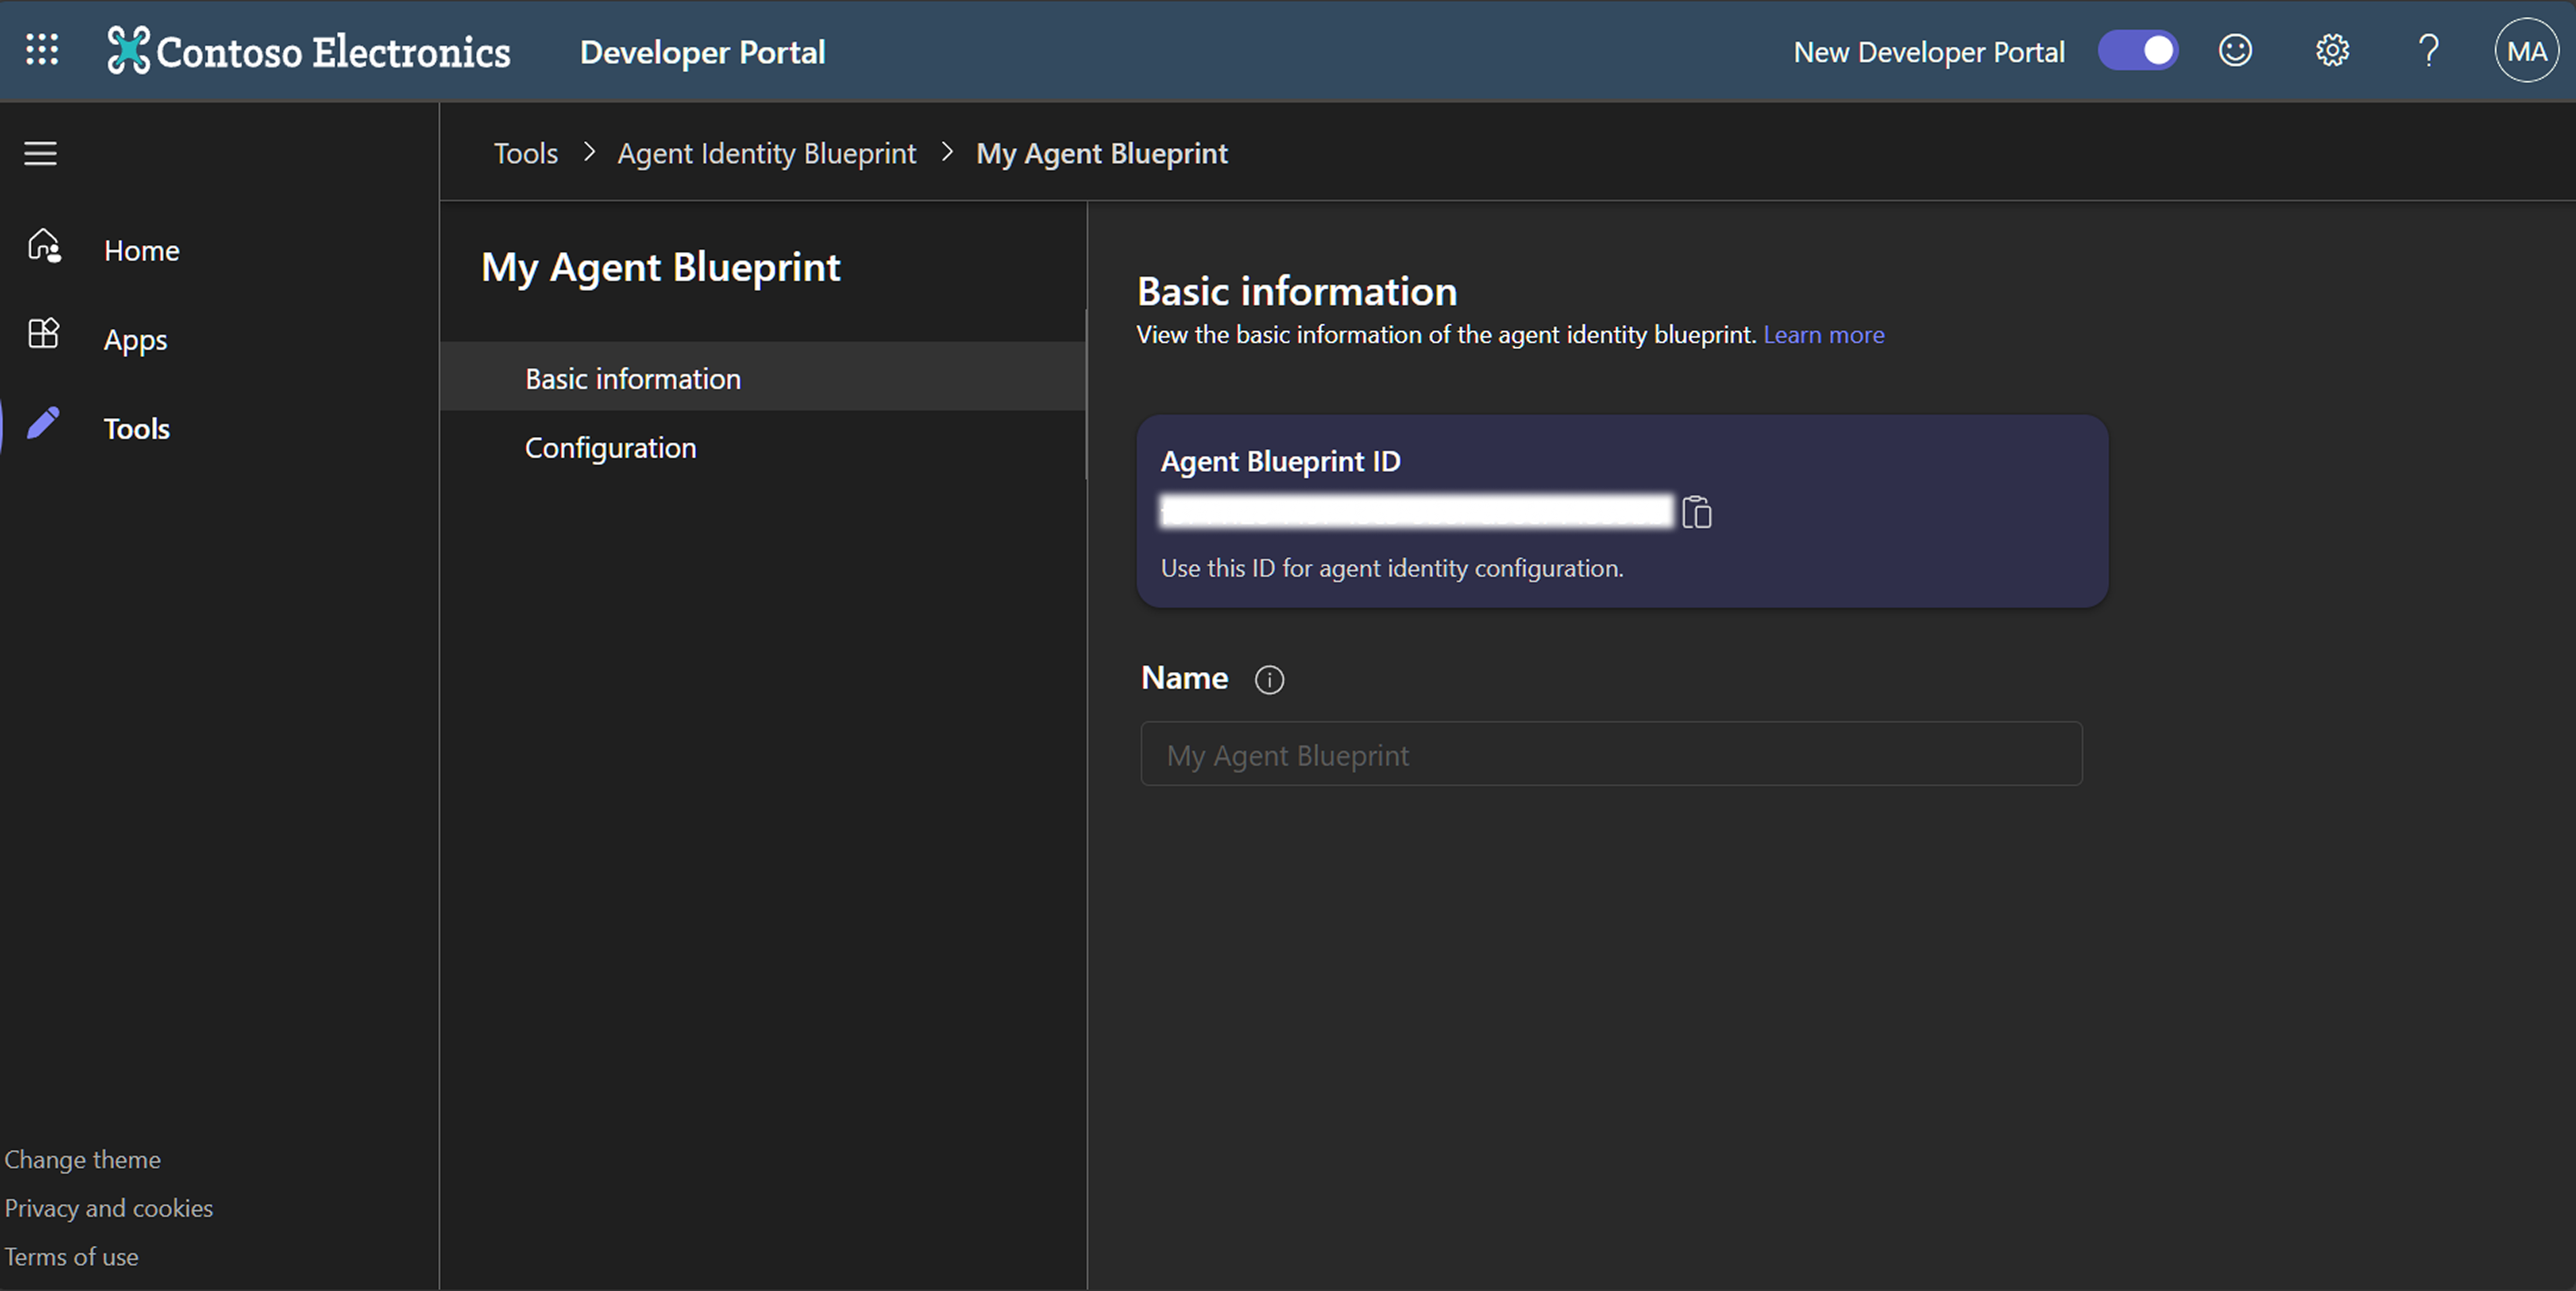Go to Home in the sidebar

point(141,250)
